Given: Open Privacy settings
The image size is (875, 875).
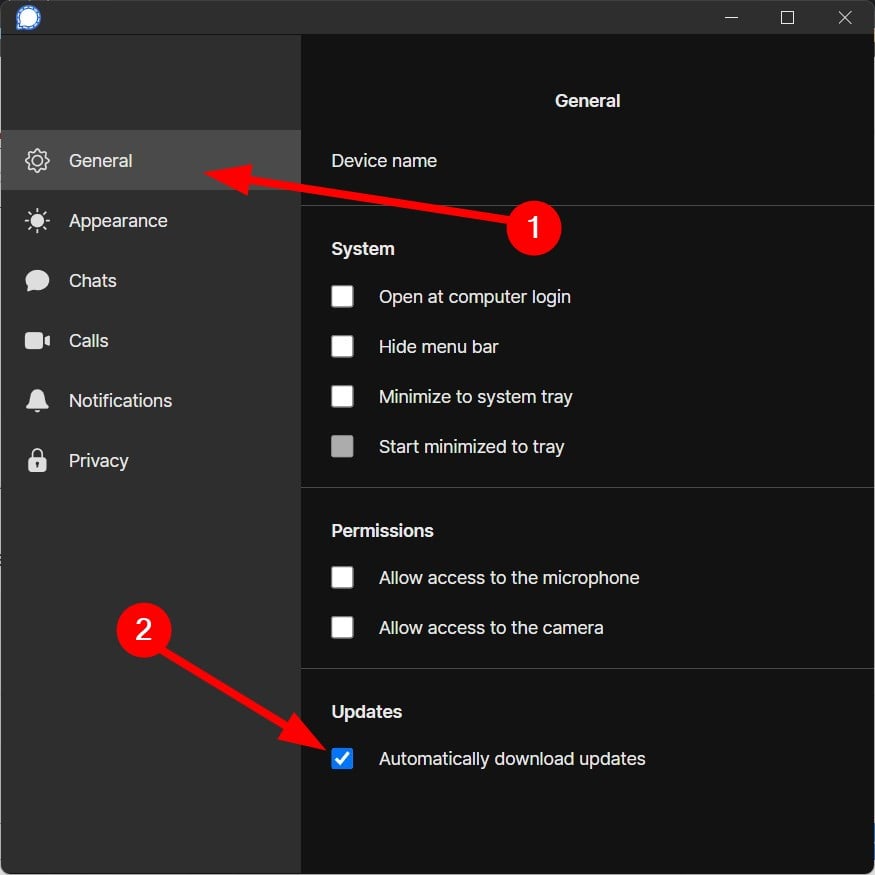Looking at the screenshot, I should click(x=151, y=460).
